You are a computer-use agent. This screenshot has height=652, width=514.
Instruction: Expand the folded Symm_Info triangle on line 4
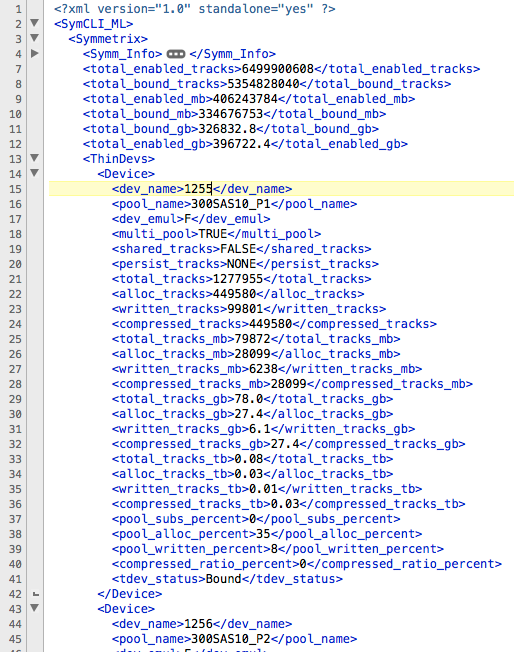(35, 53)
